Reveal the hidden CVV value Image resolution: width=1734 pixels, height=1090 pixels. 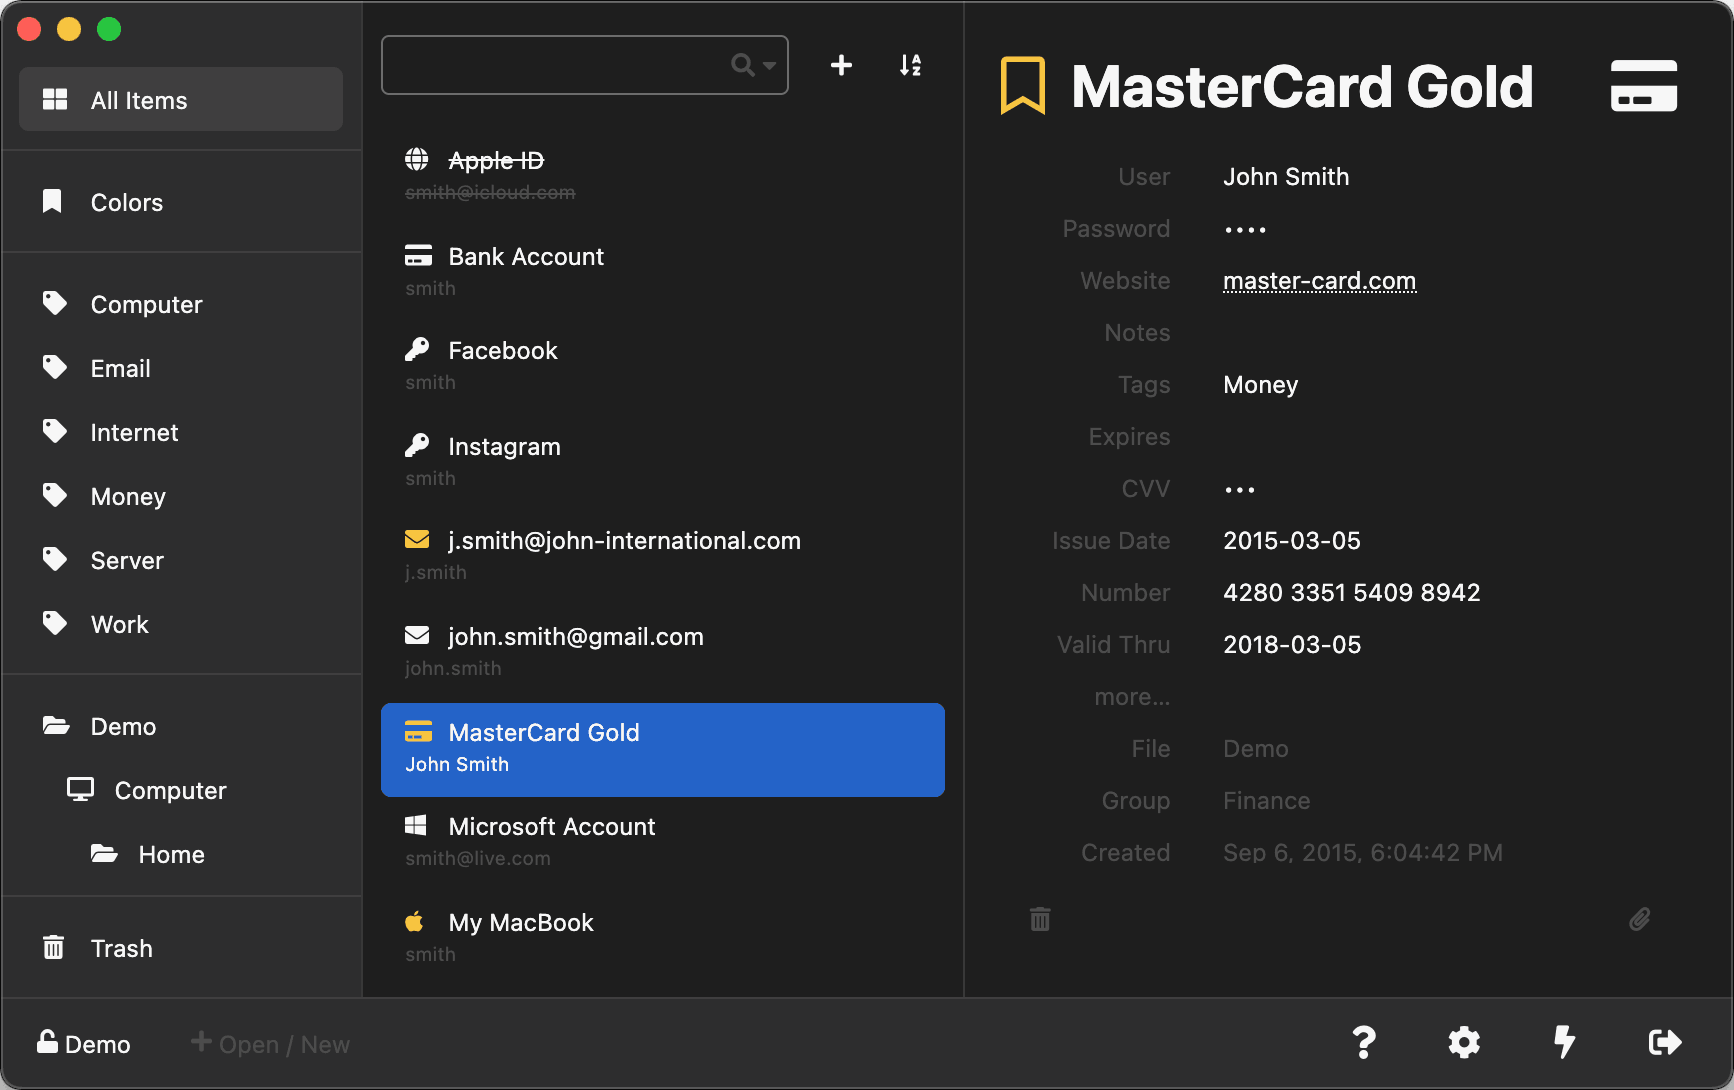click(1239, 490)
